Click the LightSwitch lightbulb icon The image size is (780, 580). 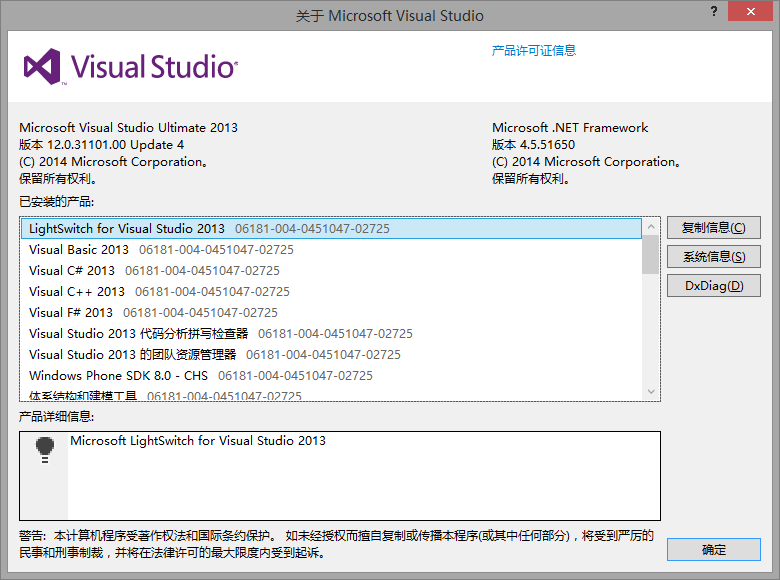(44, 449)
